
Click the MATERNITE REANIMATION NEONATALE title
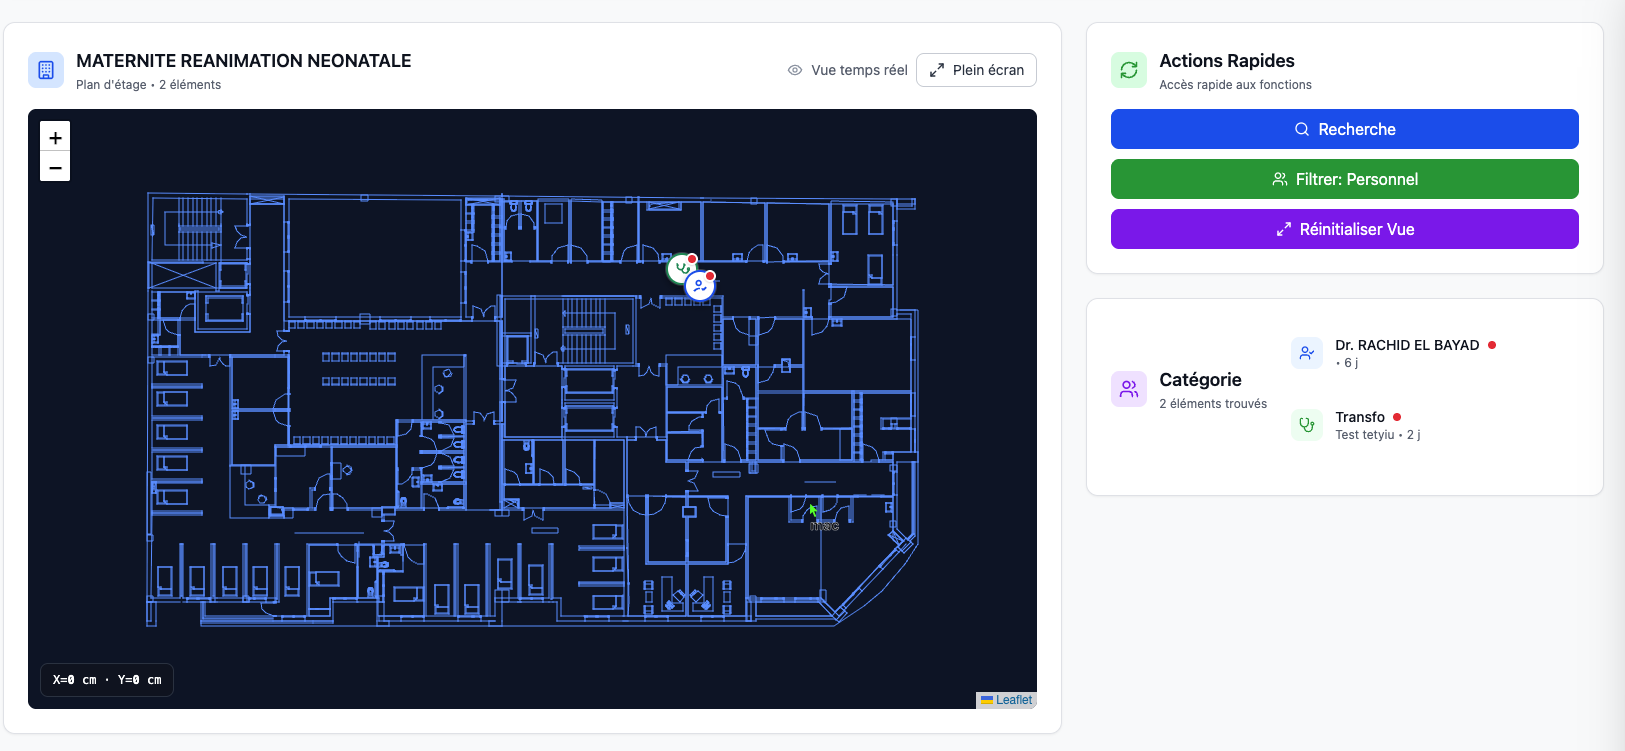[x=244, y=61]
